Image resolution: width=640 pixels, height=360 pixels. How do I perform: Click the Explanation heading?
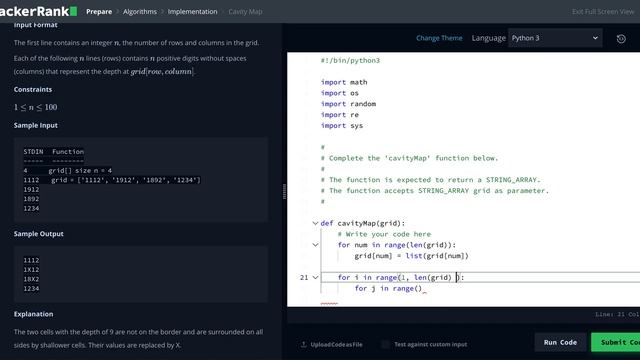coord(33,314)
